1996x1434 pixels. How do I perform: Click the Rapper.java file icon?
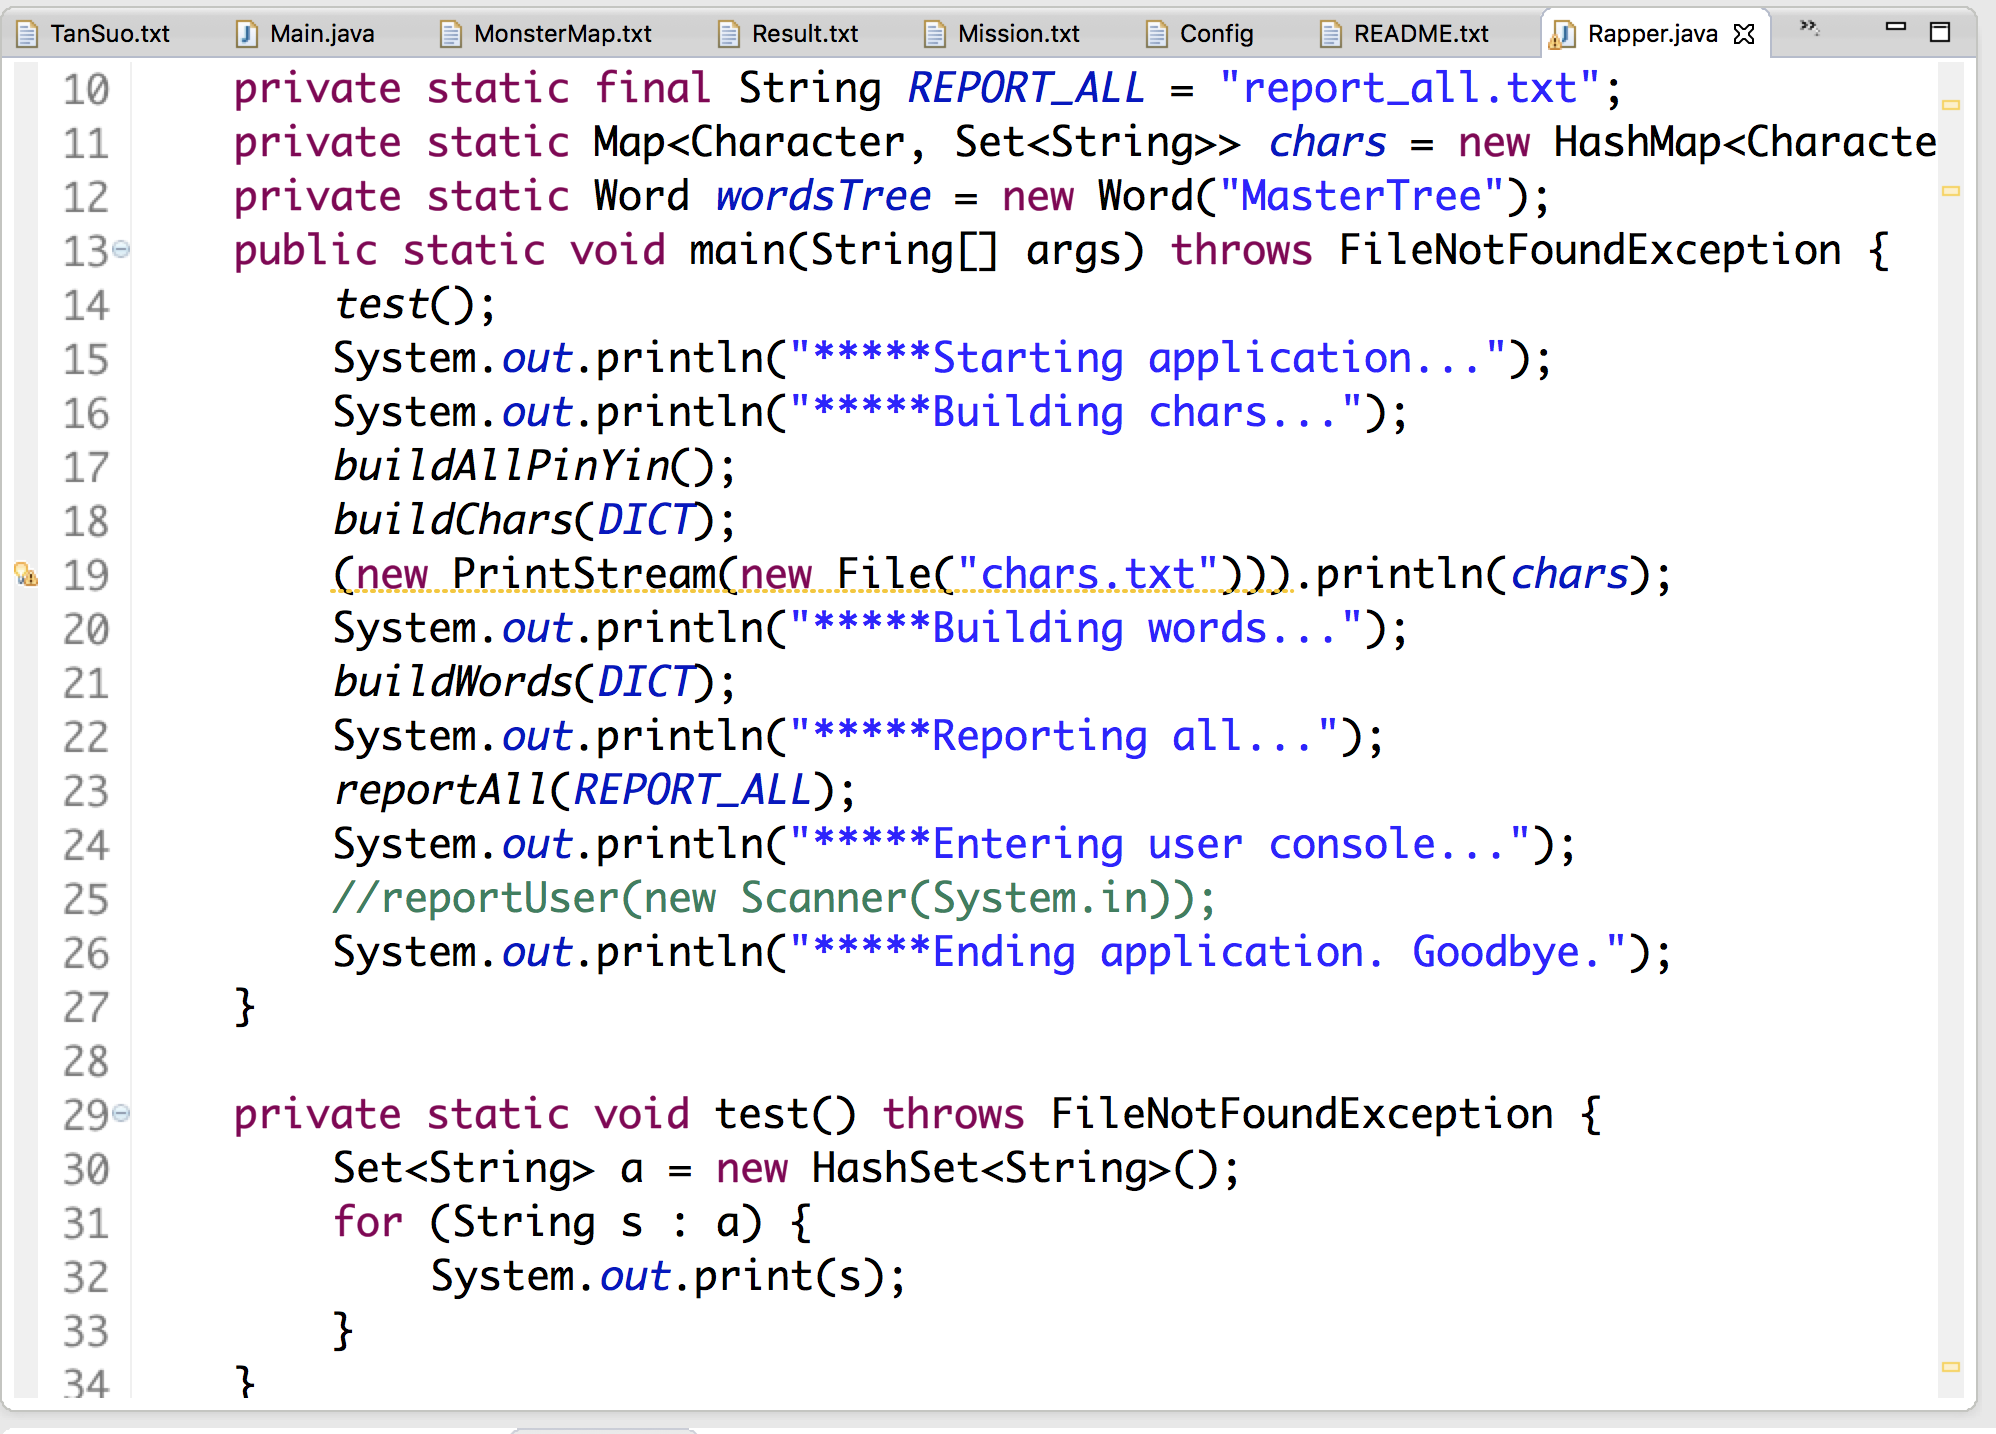click(1562, 35)
